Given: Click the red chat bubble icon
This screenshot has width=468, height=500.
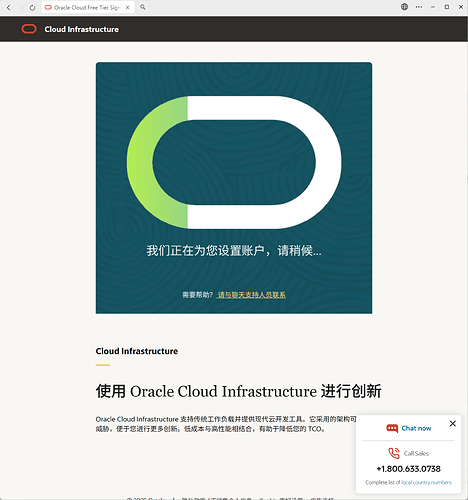Looking at the screenshot, I should (x=392, y=428).
